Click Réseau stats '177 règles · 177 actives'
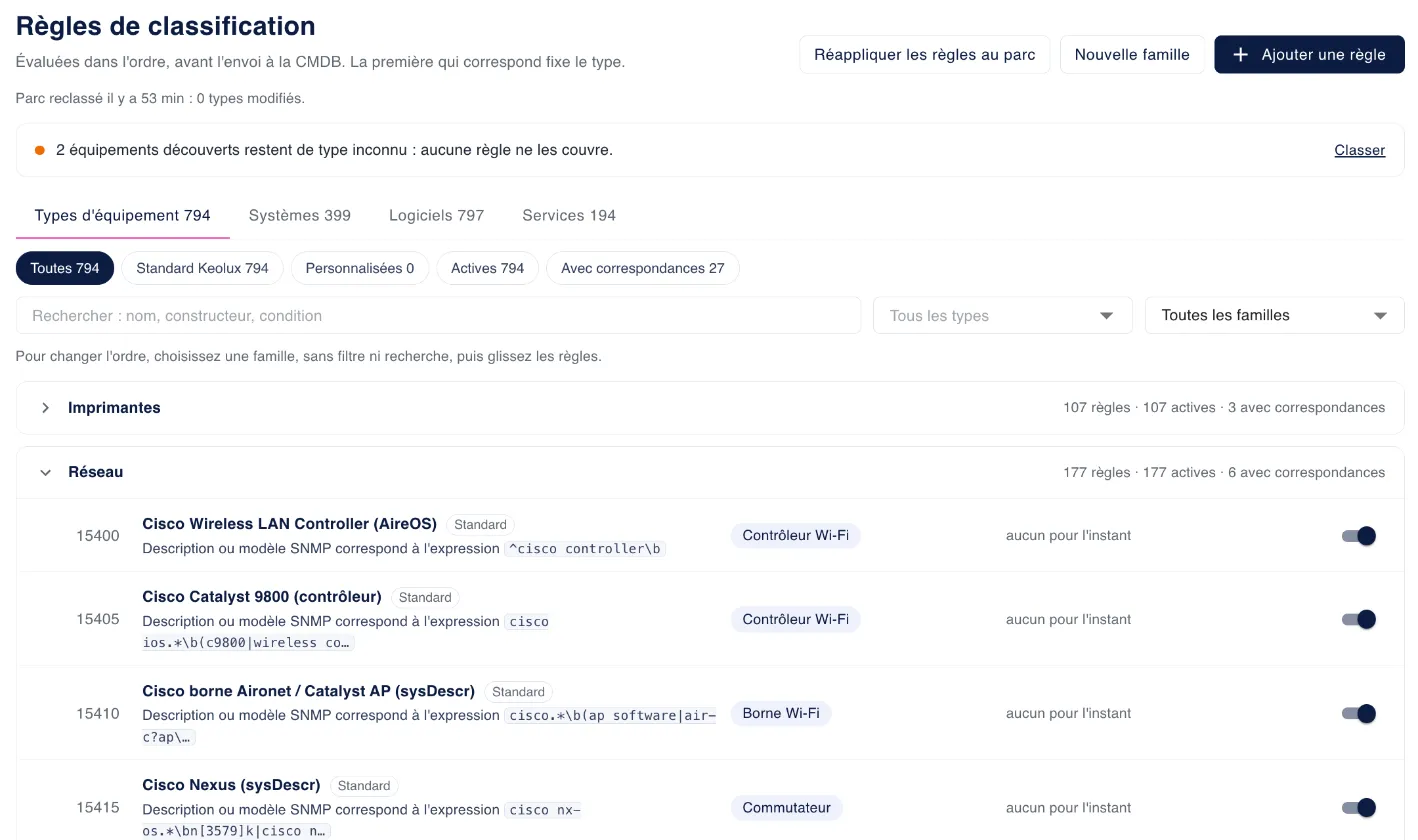The height and width of the screenshot is (840, 1418). click(1139, 472)
